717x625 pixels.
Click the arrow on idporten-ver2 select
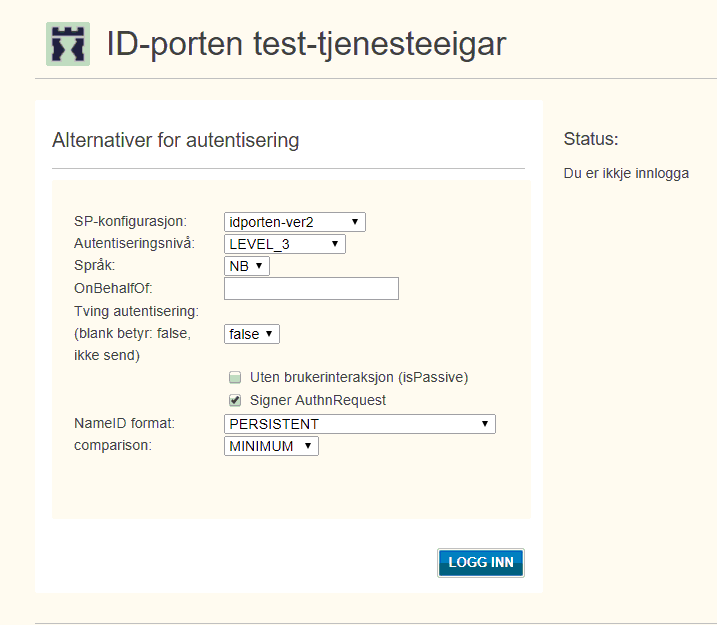tap(355, 222)
